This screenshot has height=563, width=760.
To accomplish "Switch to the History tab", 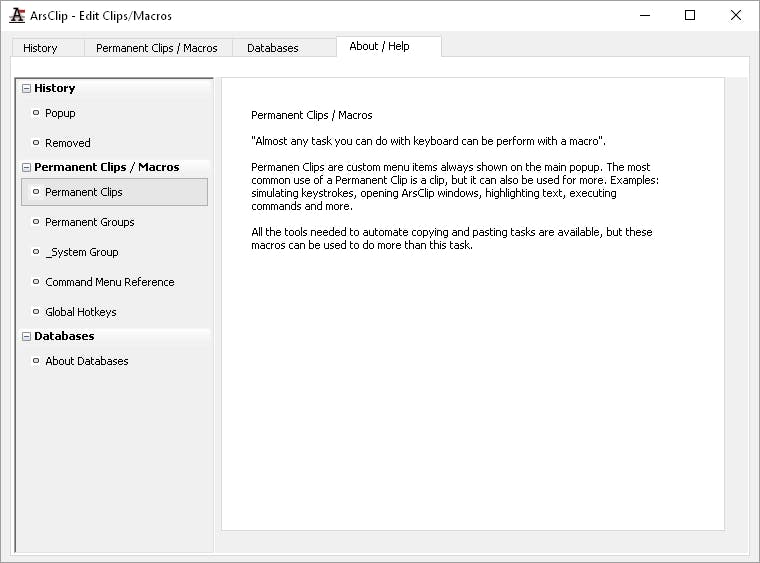I will 48,48.
